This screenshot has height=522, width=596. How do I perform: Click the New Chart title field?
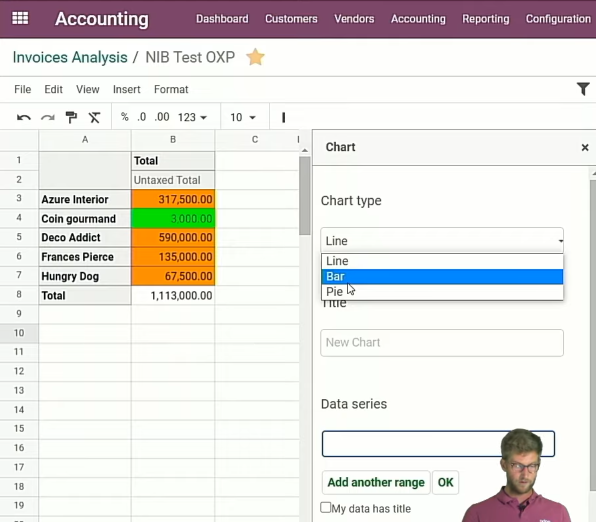click(x=442, y=343)
